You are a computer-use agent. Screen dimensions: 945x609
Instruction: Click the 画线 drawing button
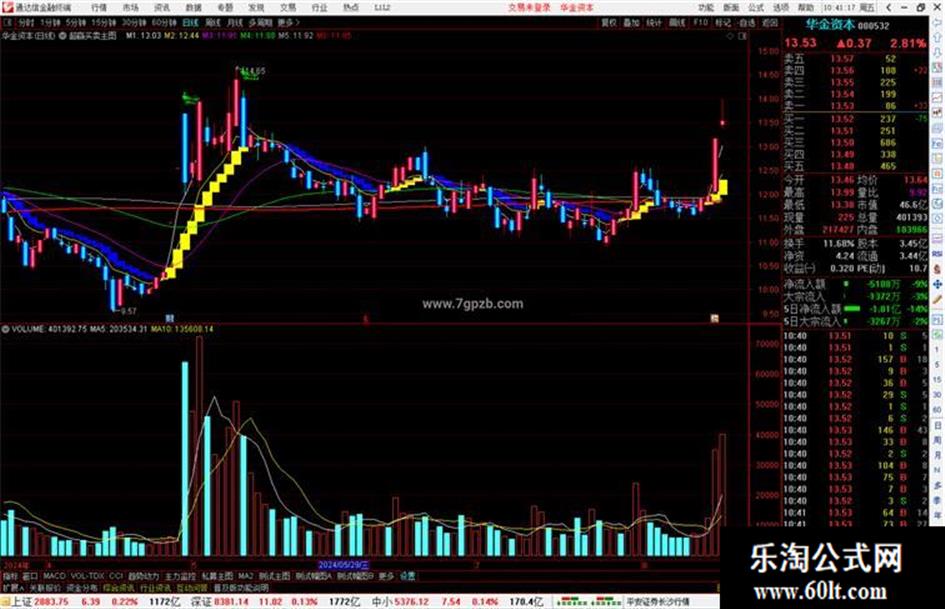677,22
